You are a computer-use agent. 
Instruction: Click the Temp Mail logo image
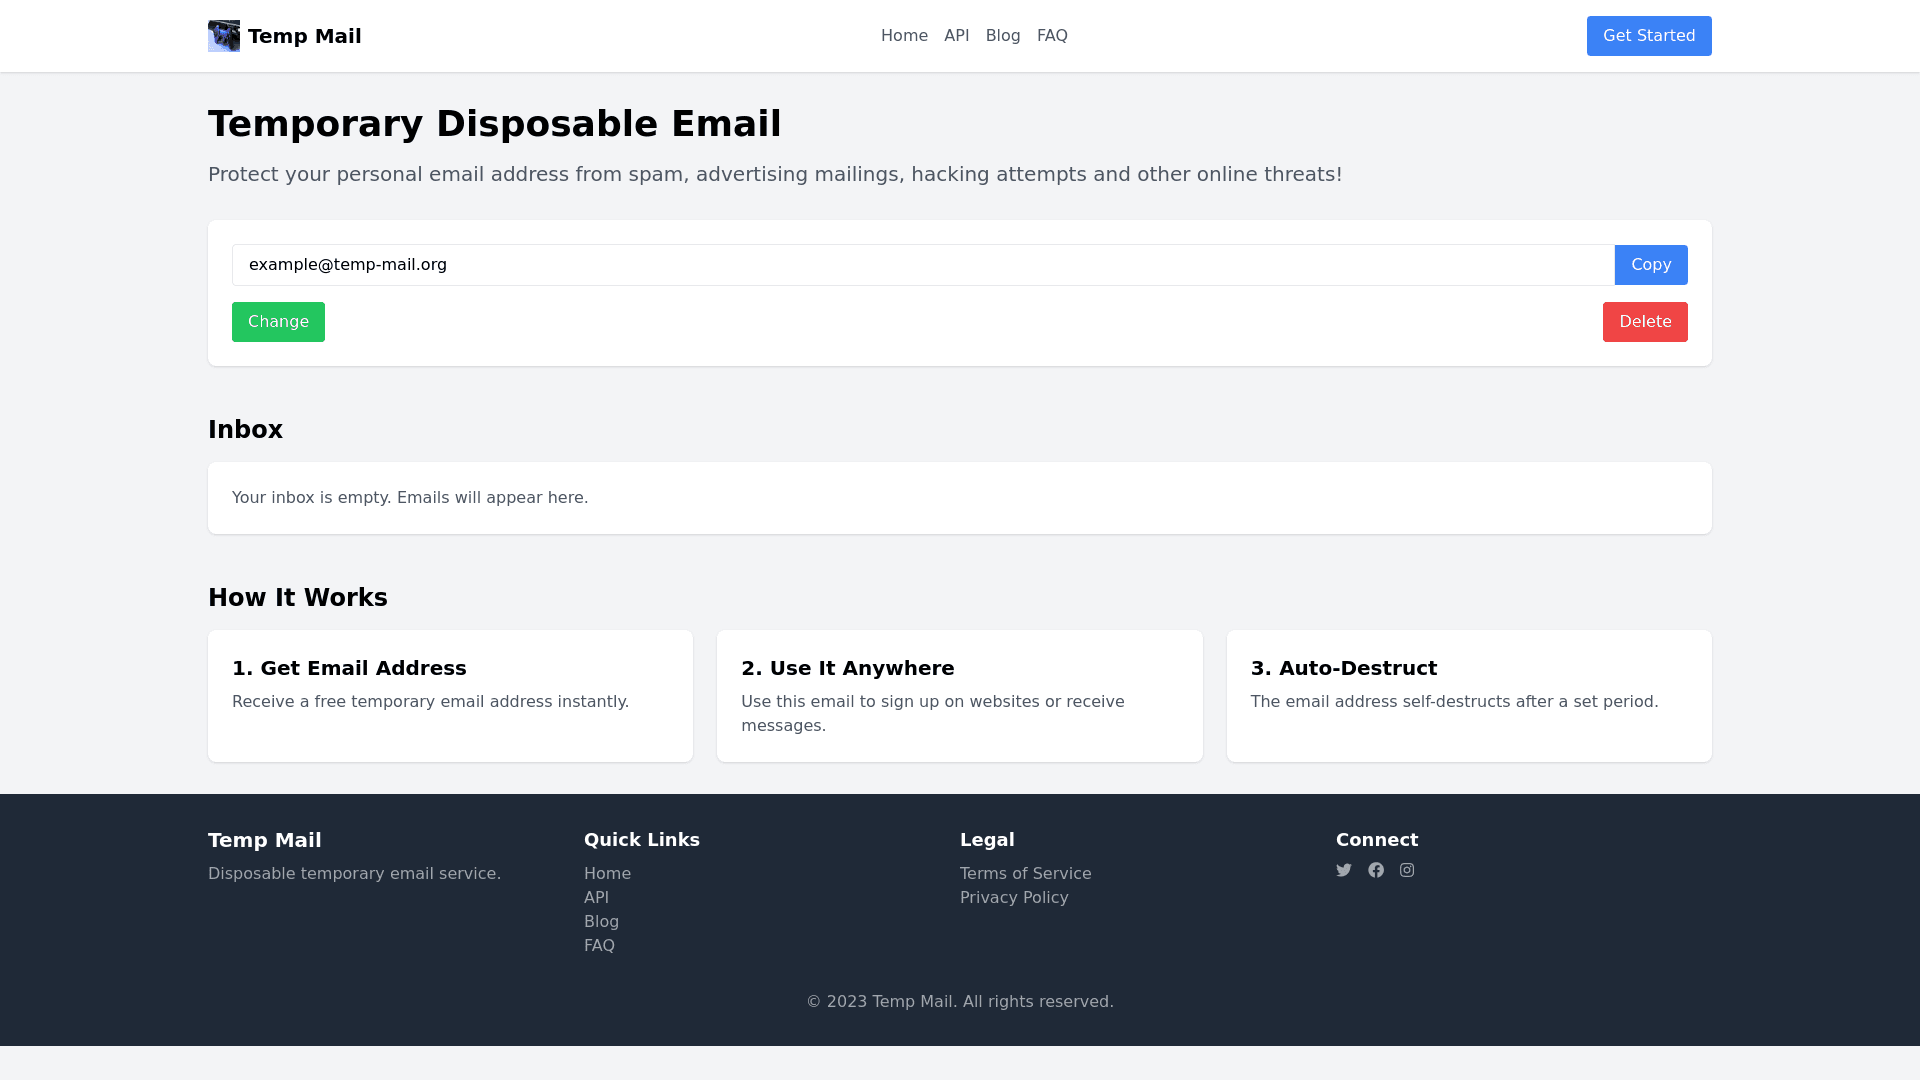[x=223, y=36]
